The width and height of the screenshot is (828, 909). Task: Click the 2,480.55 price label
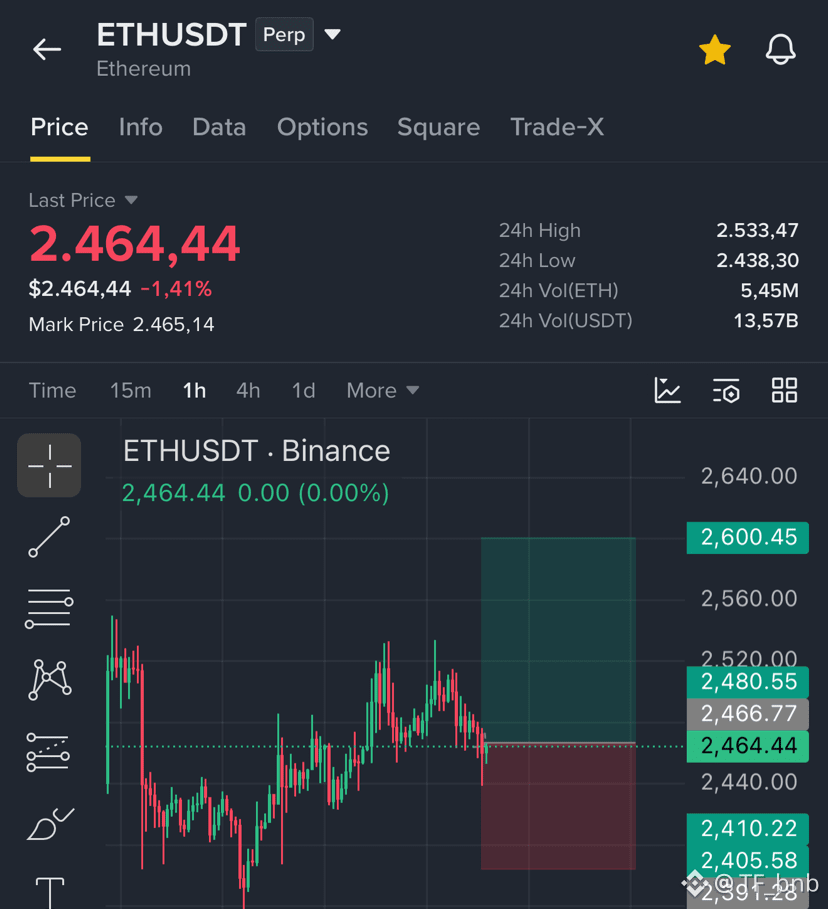(747, 682)
